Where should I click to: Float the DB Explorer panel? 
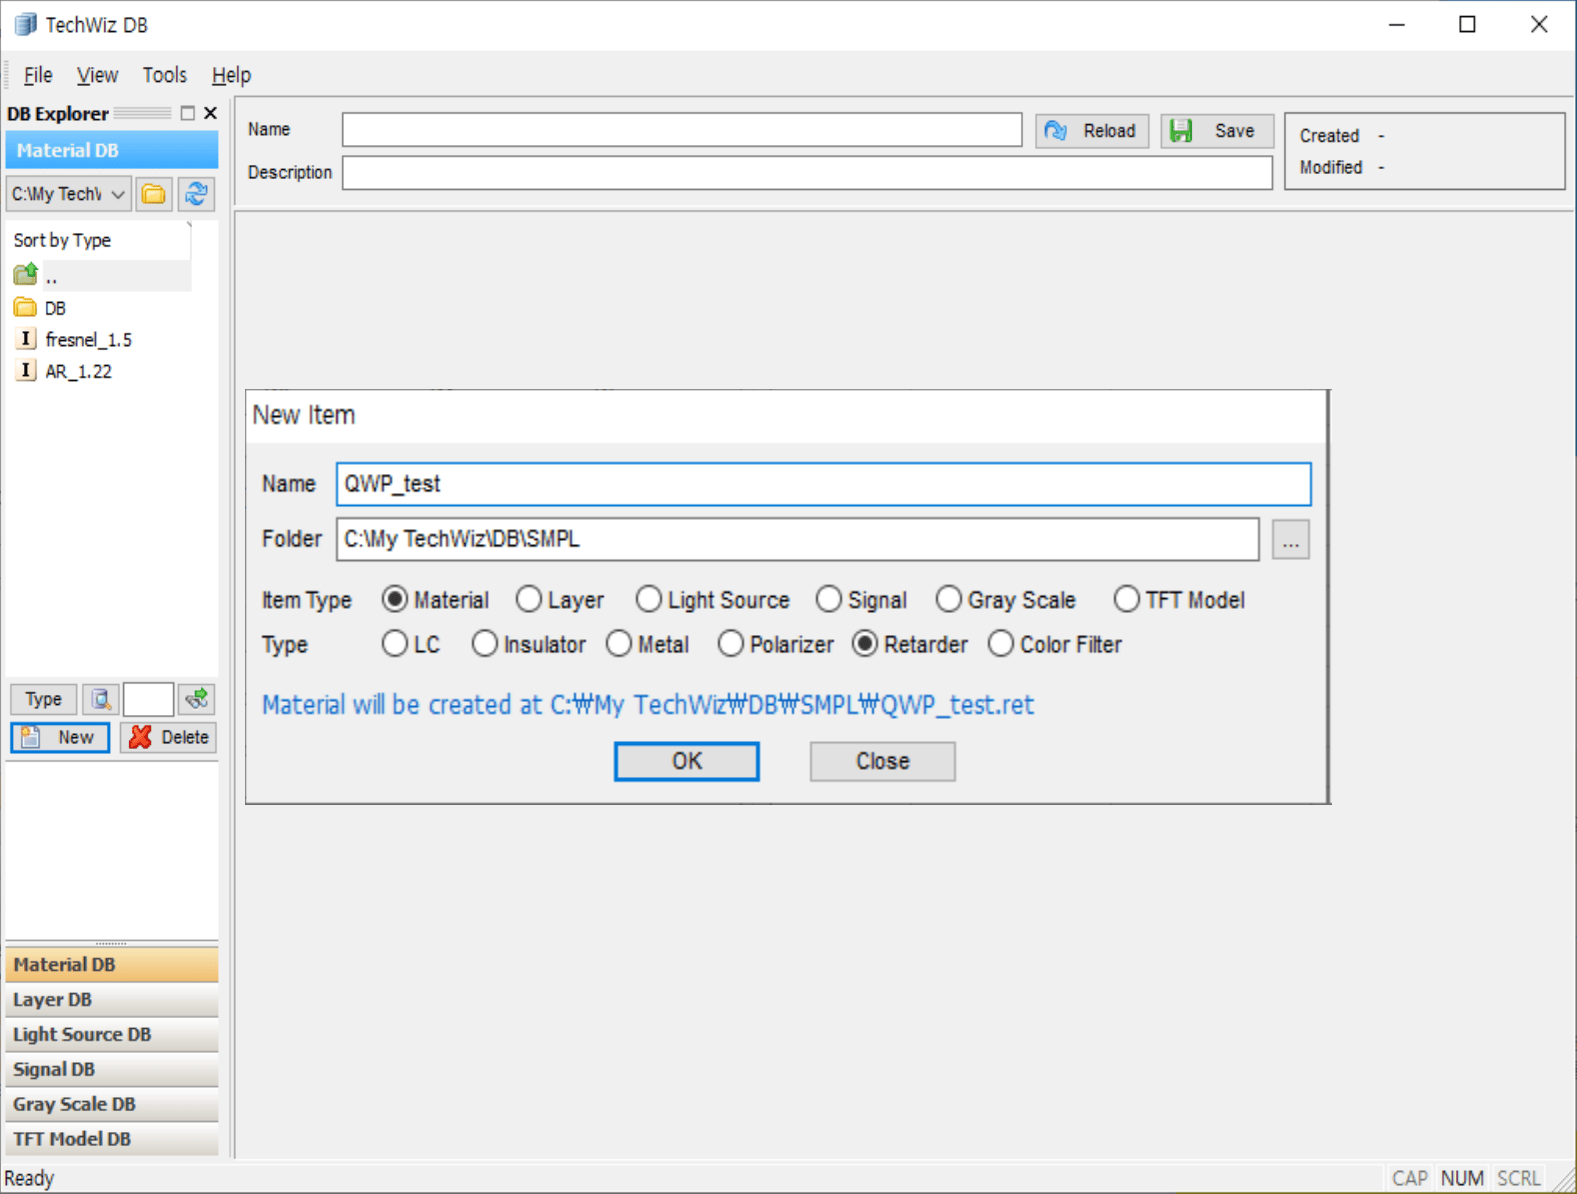187,113
